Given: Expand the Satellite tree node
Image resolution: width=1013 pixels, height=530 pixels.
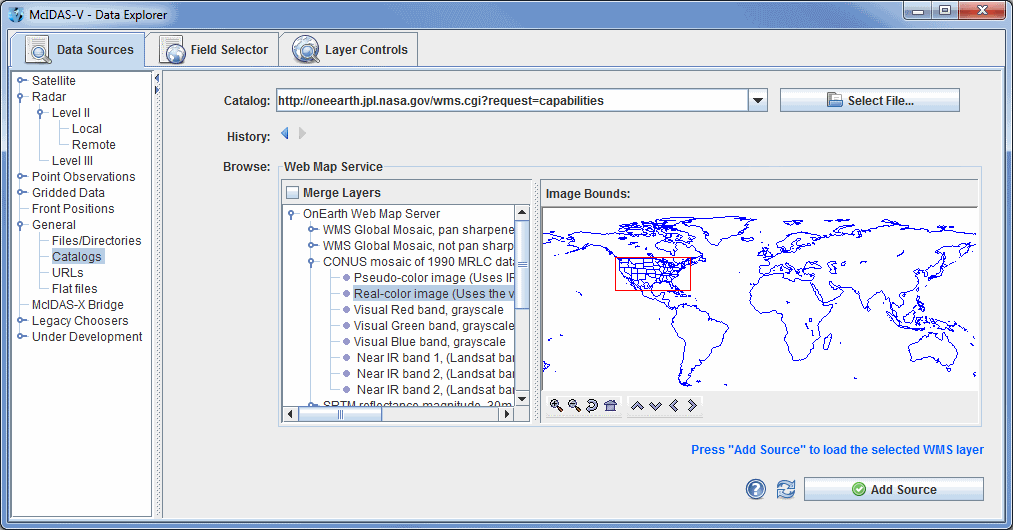Looking at the screenshot, I should coord(21,81).
